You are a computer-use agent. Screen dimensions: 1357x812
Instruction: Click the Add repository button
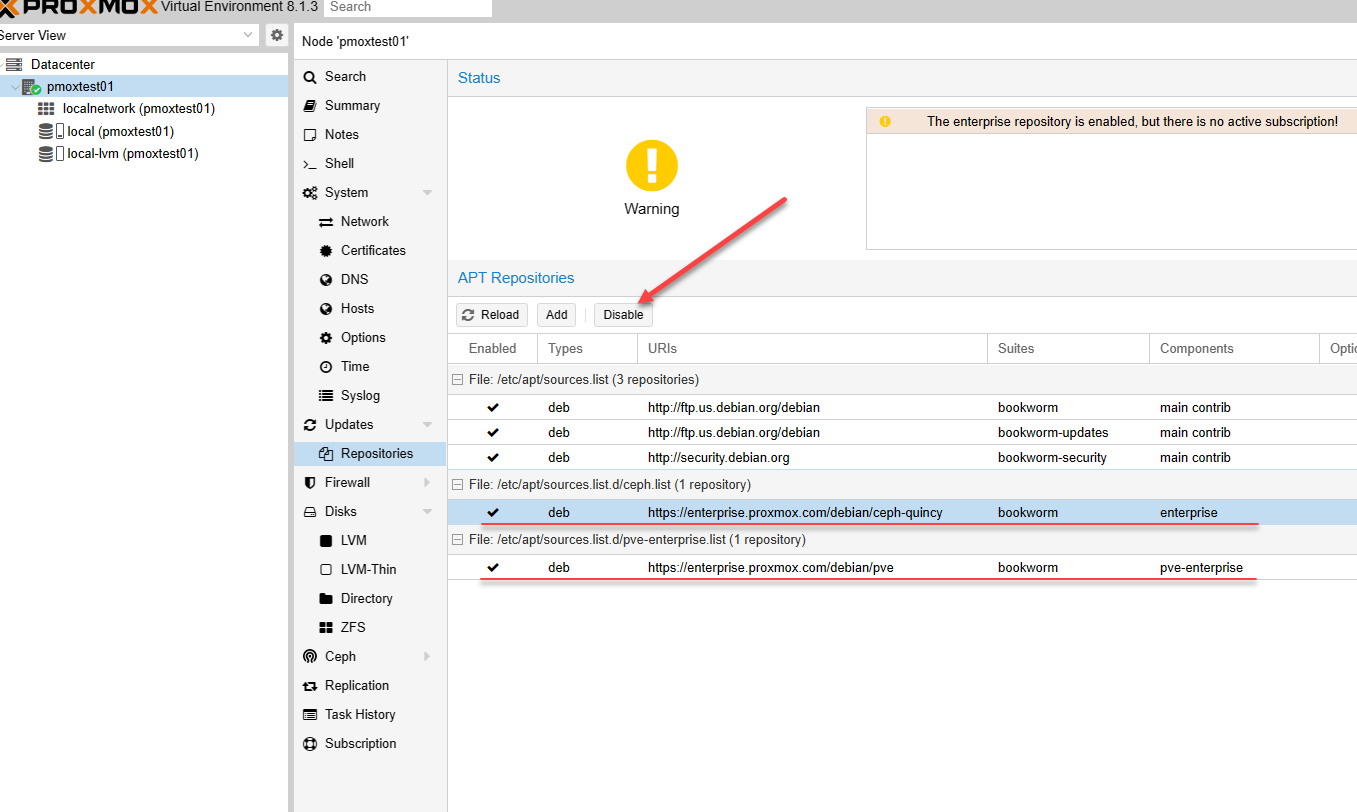click(557, 315)
